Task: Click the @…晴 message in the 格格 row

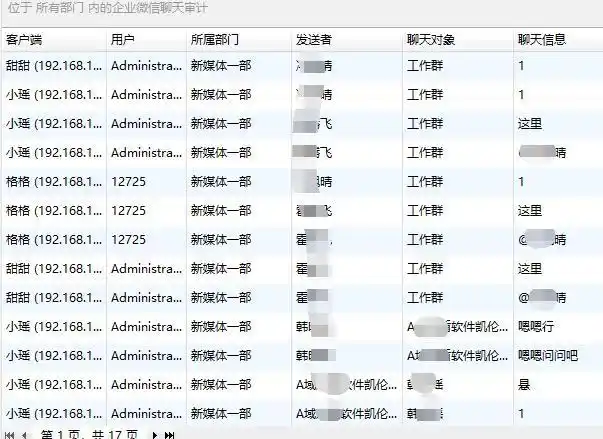Action: pyautogui.click(x=542, y=240)
